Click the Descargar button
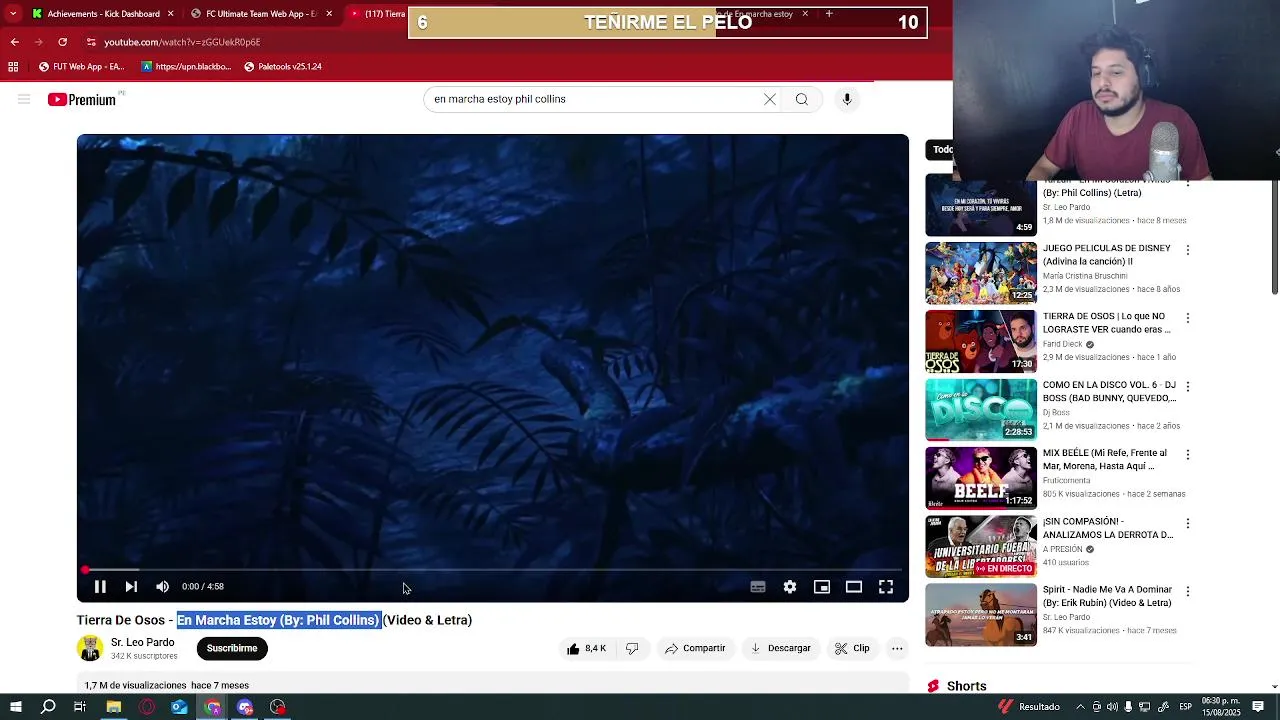This screenshot has width=1280, height=720. [x=781, y=648]
